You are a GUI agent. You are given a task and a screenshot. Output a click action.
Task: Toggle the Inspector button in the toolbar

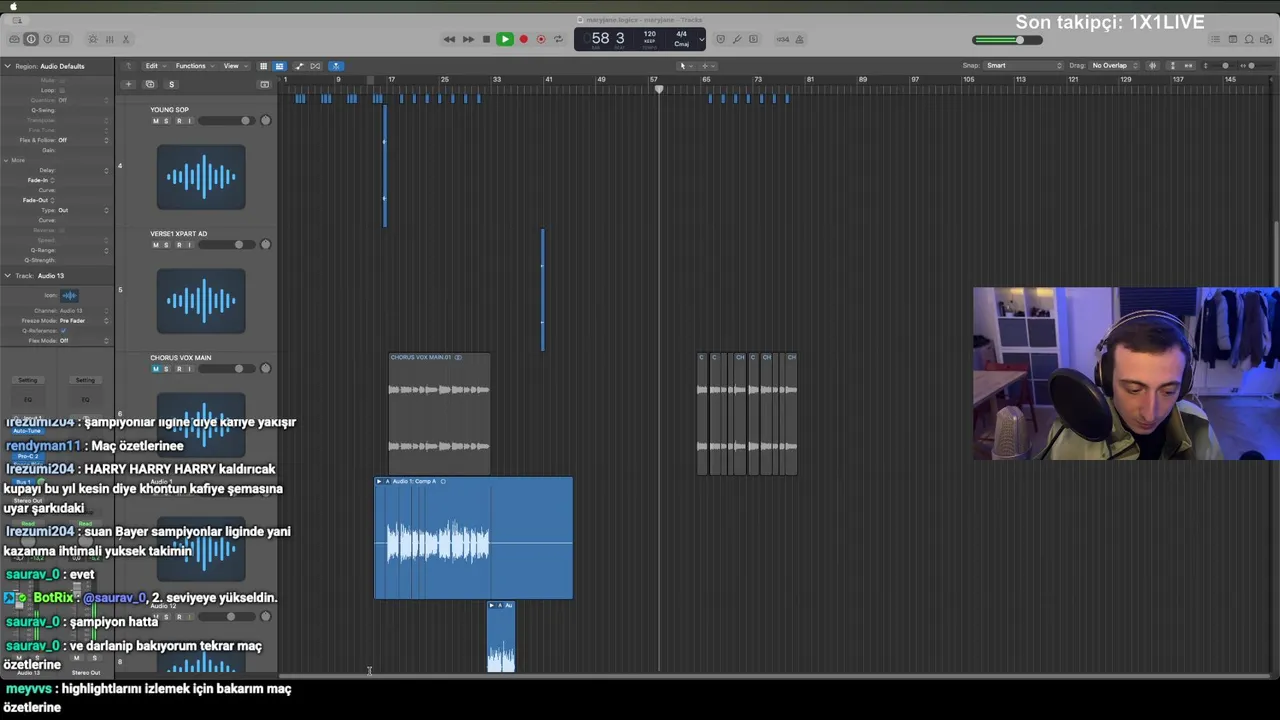[31, 39]
